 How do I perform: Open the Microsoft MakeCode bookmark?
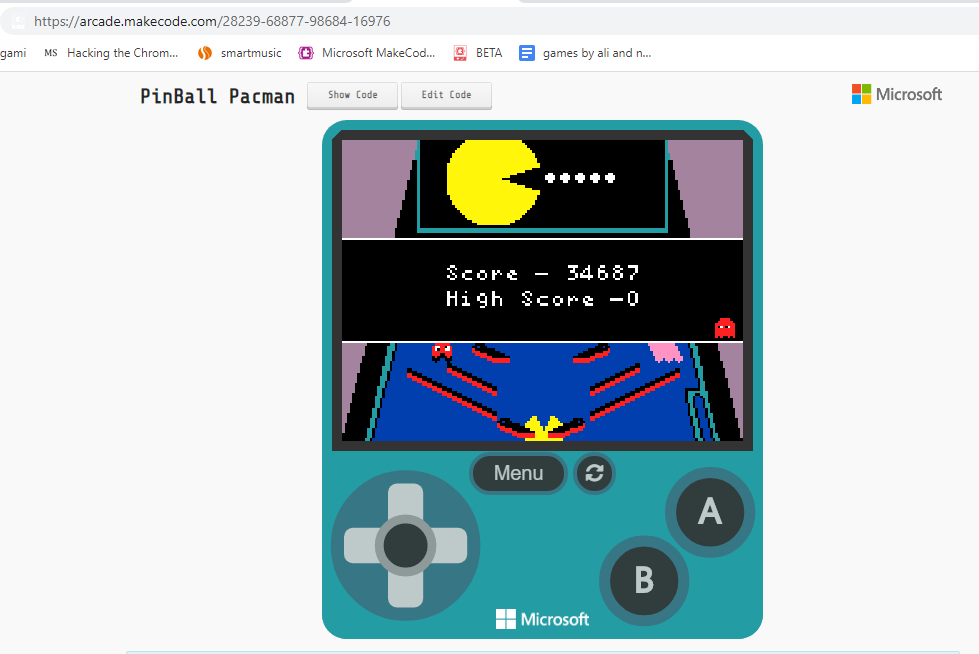(x=367, y=53)
